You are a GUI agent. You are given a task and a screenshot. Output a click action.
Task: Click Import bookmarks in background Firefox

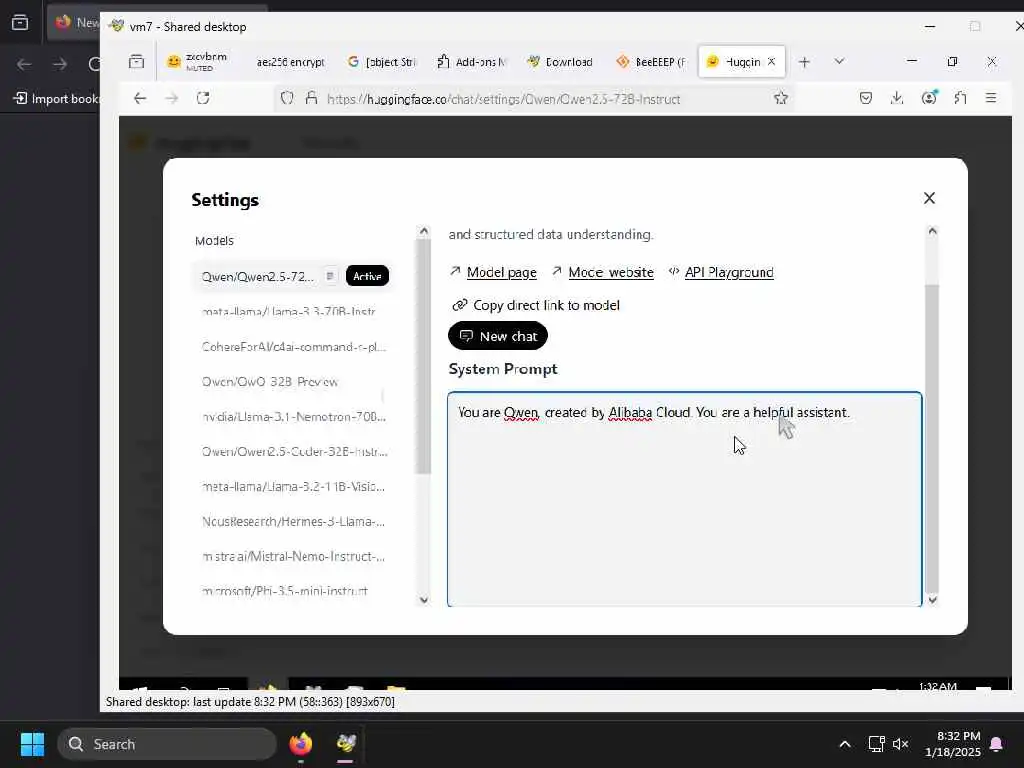coord(56,99)
